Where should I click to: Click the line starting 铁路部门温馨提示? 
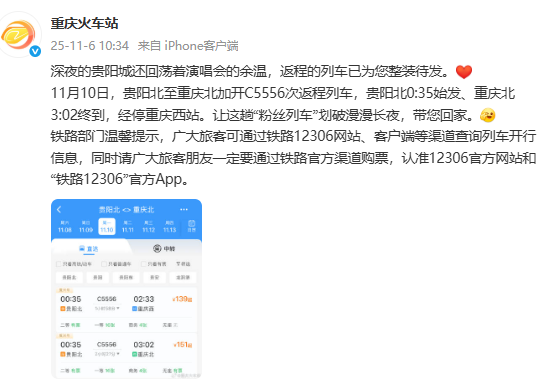tap(293, 136)
